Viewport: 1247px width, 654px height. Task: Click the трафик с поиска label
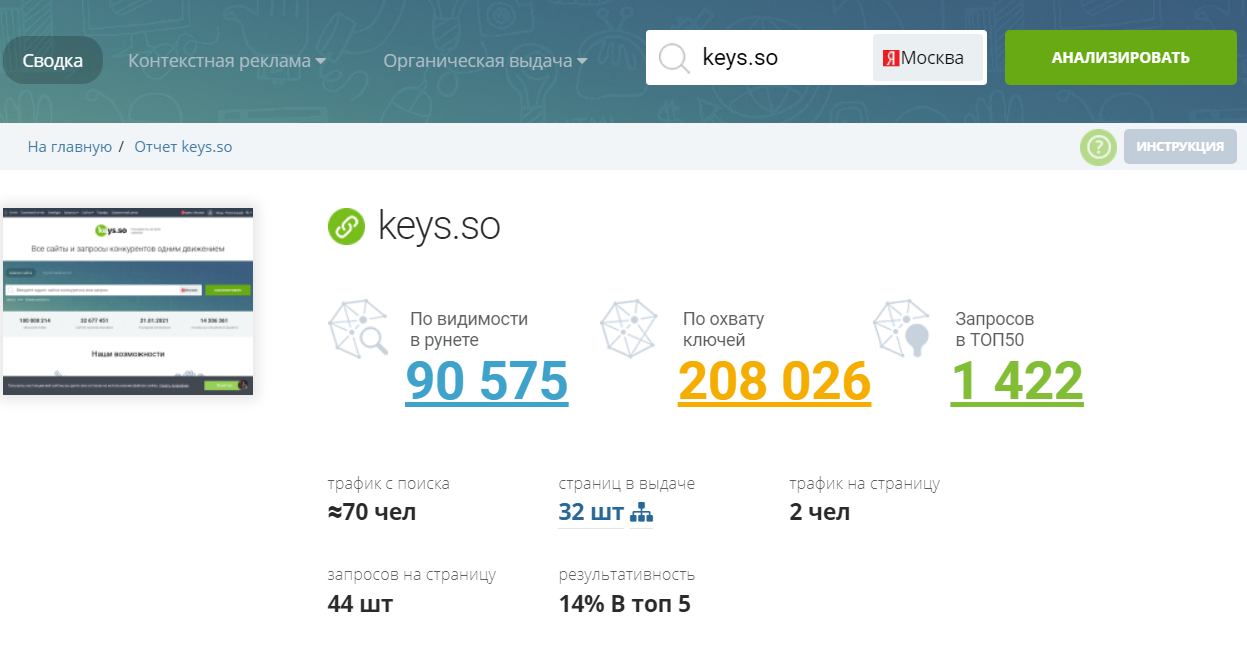[389, 484]
